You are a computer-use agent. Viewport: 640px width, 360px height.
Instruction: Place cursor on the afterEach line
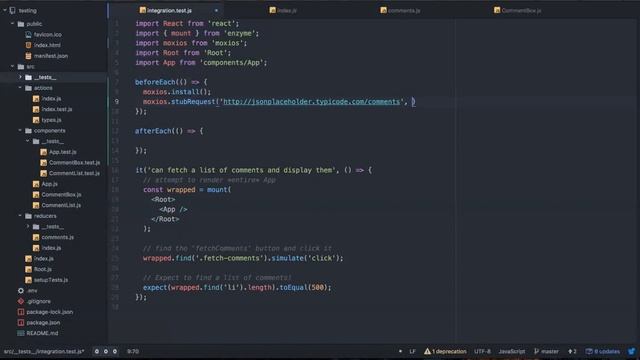tap(169, 131)
